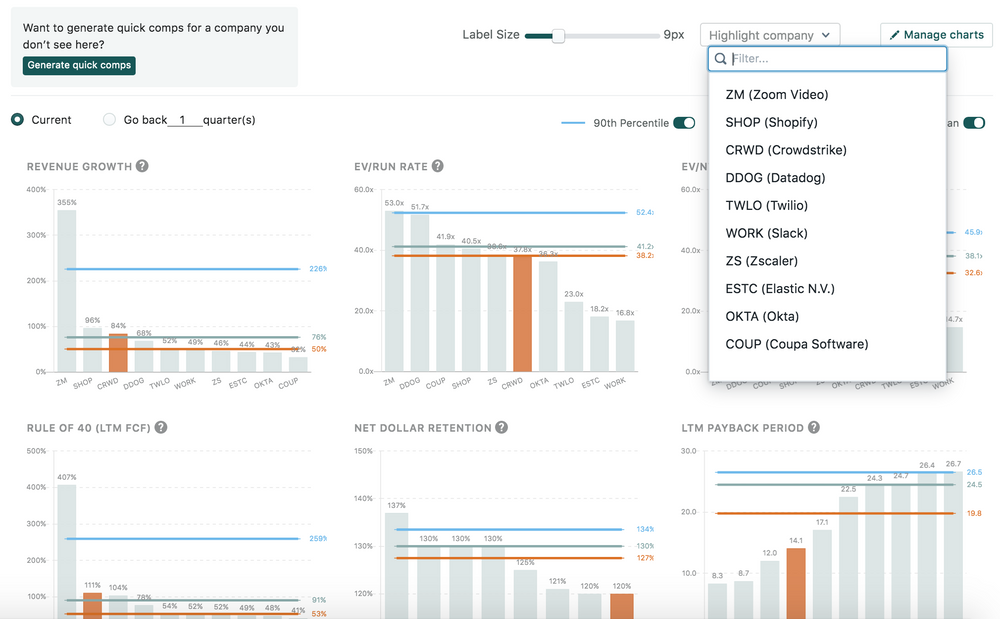
Task: Click the pencil icon on Manage charts
Action: pyautogui.click(x=896, y=34)
